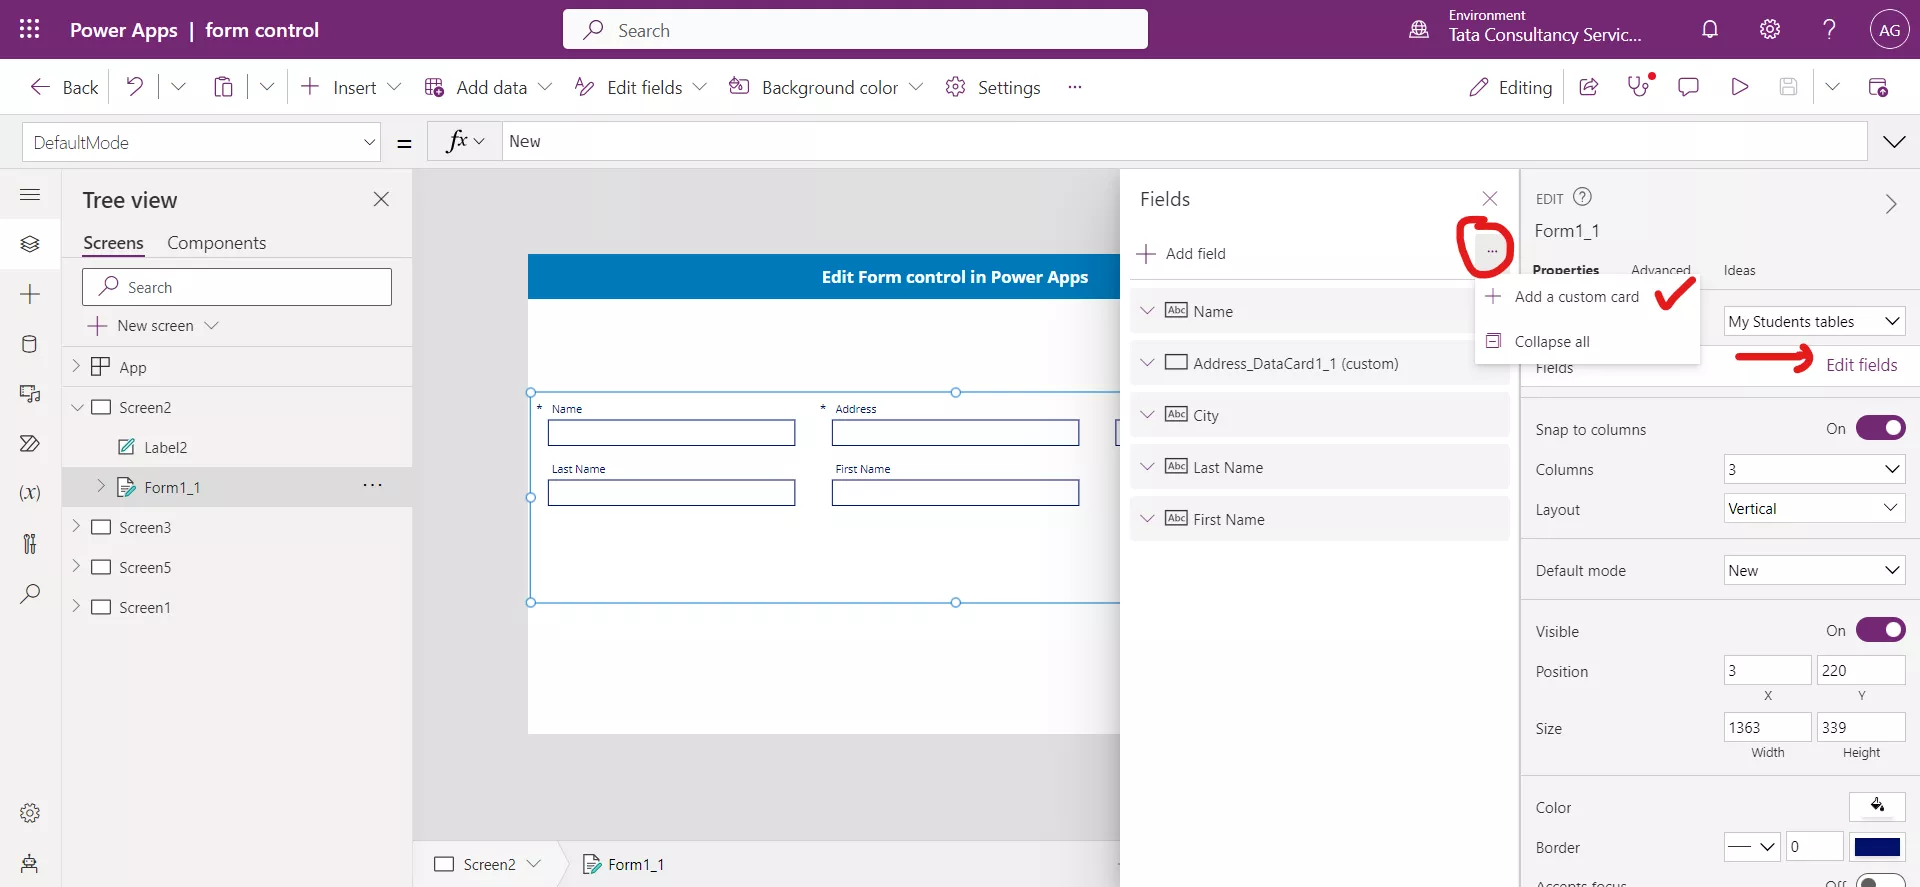Toggle the Snap to columns switch
This screenshot has width=1920, height=887.
pos(1880,428)
